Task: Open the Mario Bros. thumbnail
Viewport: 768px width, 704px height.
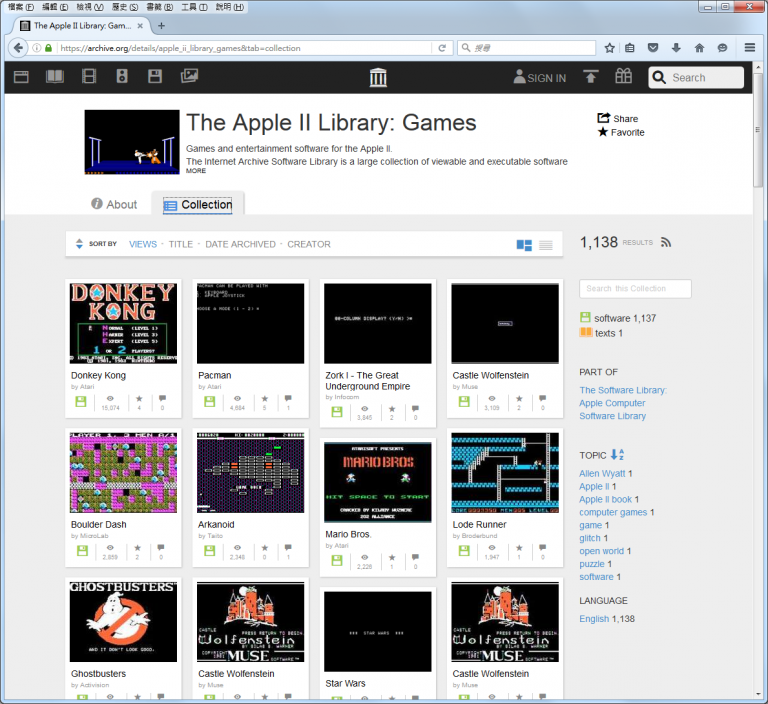Action: 378,482
